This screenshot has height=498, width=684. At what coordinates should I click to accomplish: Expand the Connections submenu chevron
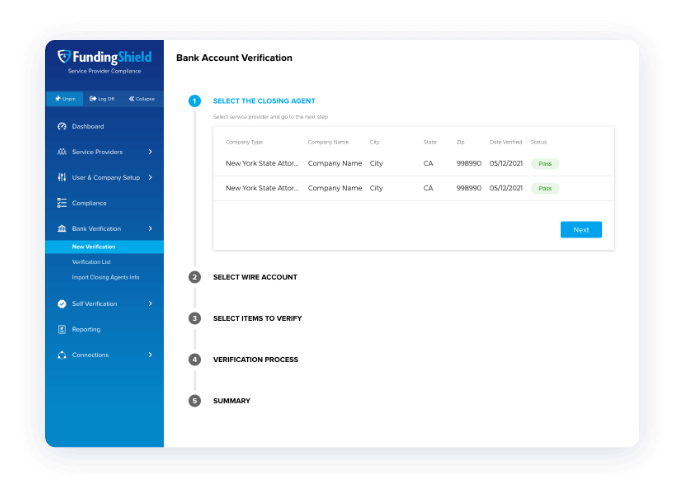coord(150,355)
